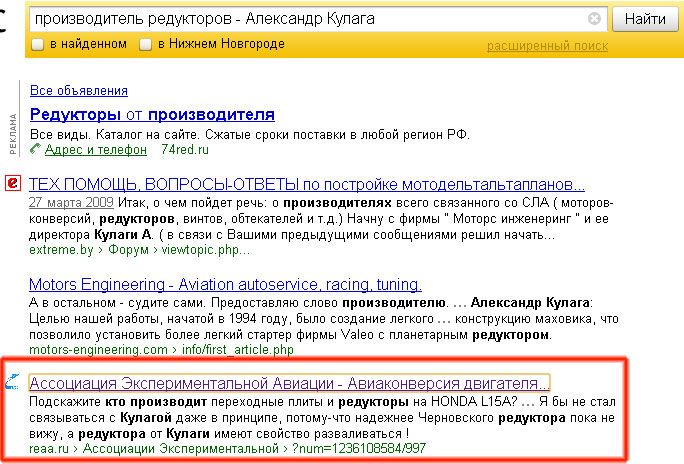Clear the search query with the X icon
The width and height of the screenshot is (684, 464).
tap(594, 19)
